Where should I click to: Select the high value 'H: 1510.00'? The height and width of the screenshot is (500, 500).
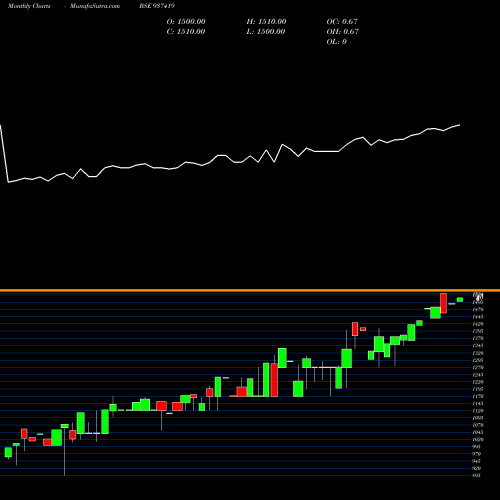click(266, 22)
